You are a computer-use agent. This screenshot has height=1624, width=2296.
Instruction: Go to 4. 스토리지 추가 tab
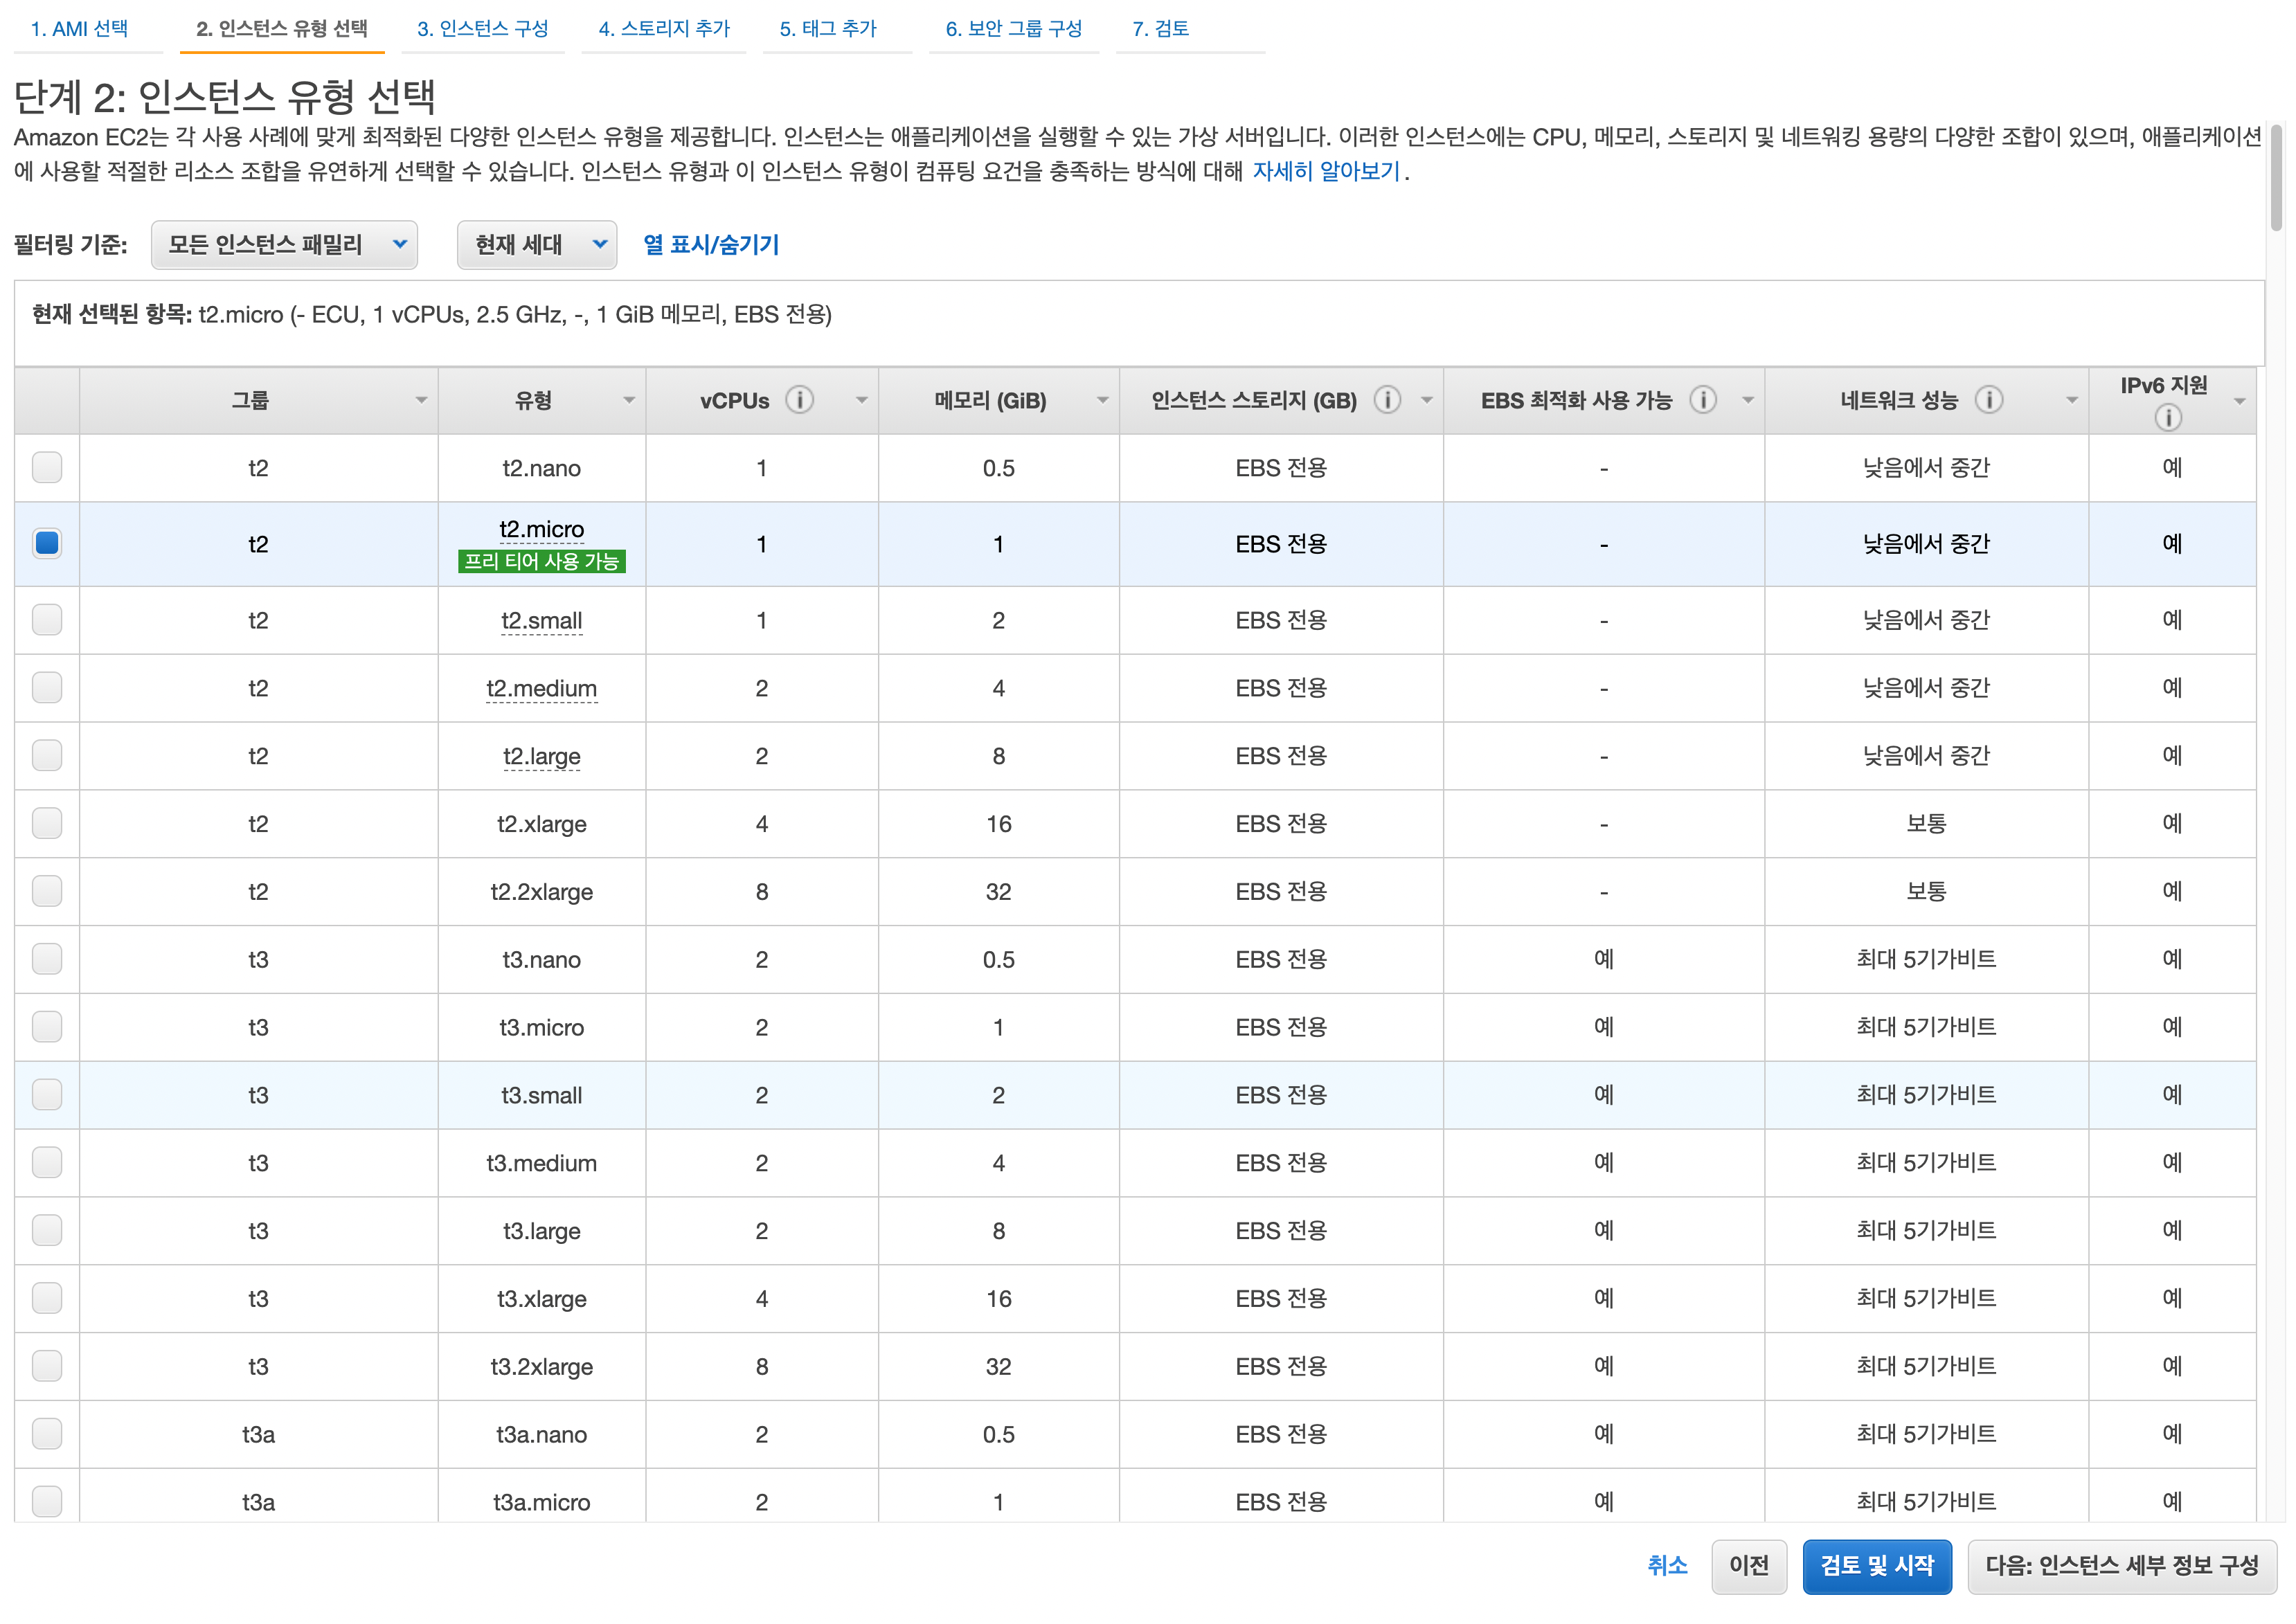coord(664,29)
